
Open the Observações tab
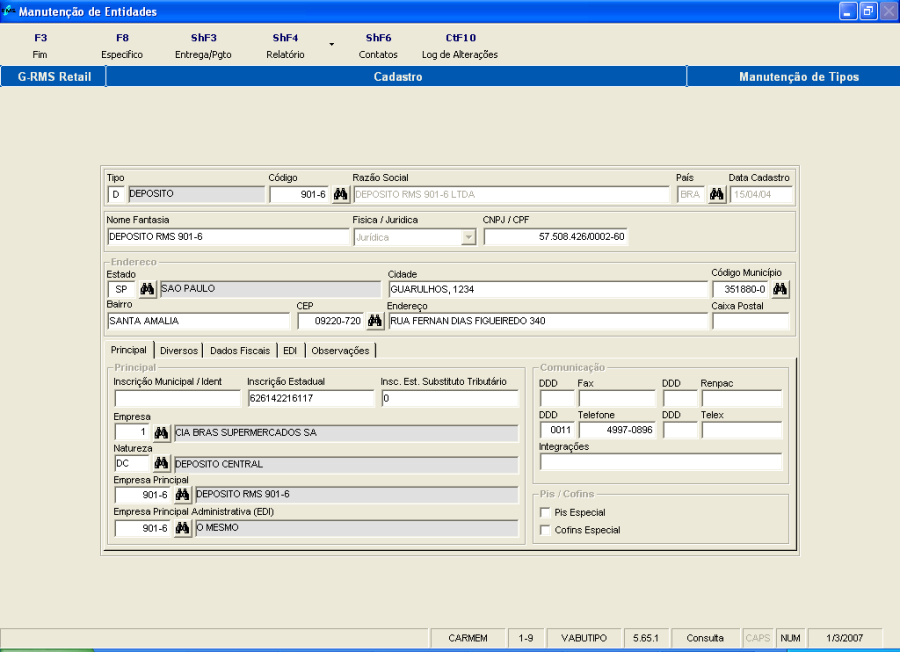(x=340, y=351)
